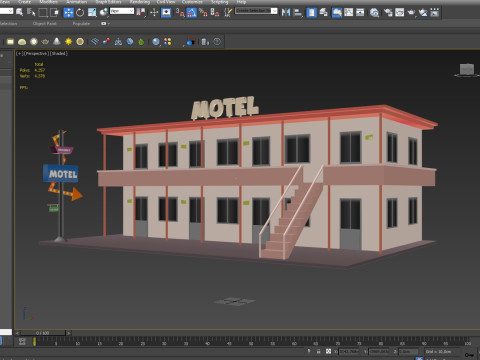The image size is (480, 360).
Task: Open the Animation menu
Action: [x=77, y=2]
